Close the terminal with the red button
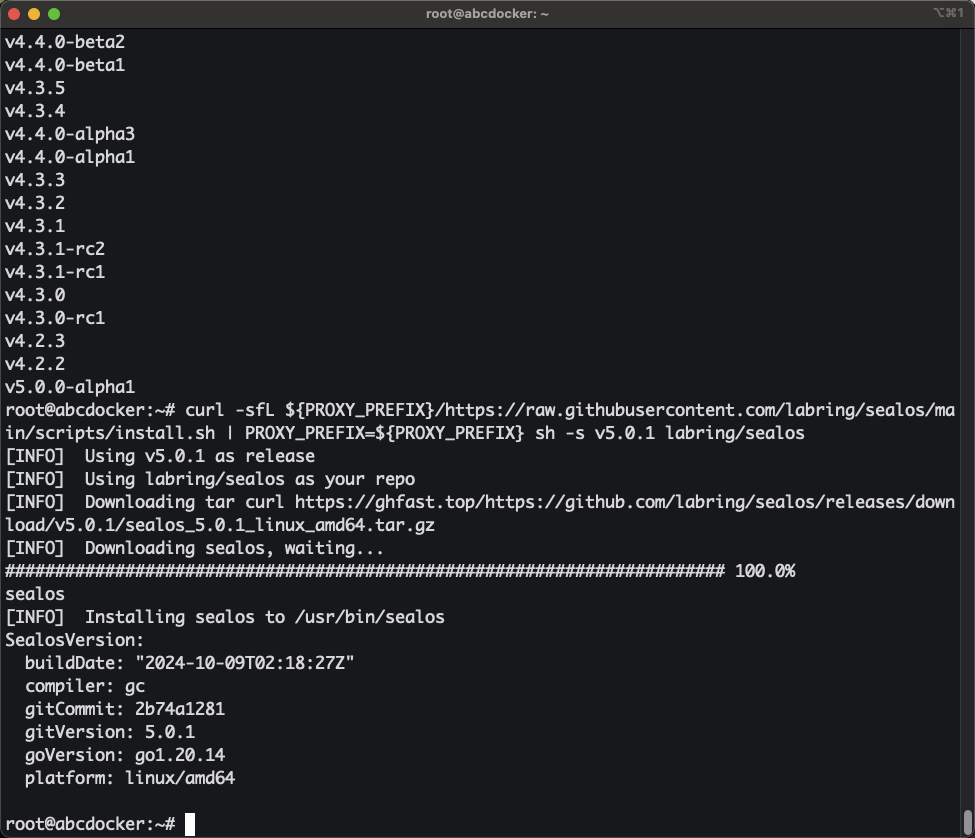The width and height of the screenshot is (975, 838). click(14, 14)
